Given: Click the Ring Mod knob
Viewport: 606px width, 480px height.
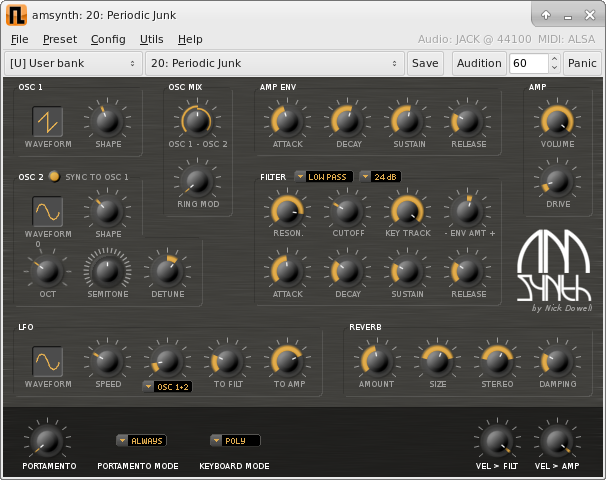Looking at the screenshot, I should 197,181.
